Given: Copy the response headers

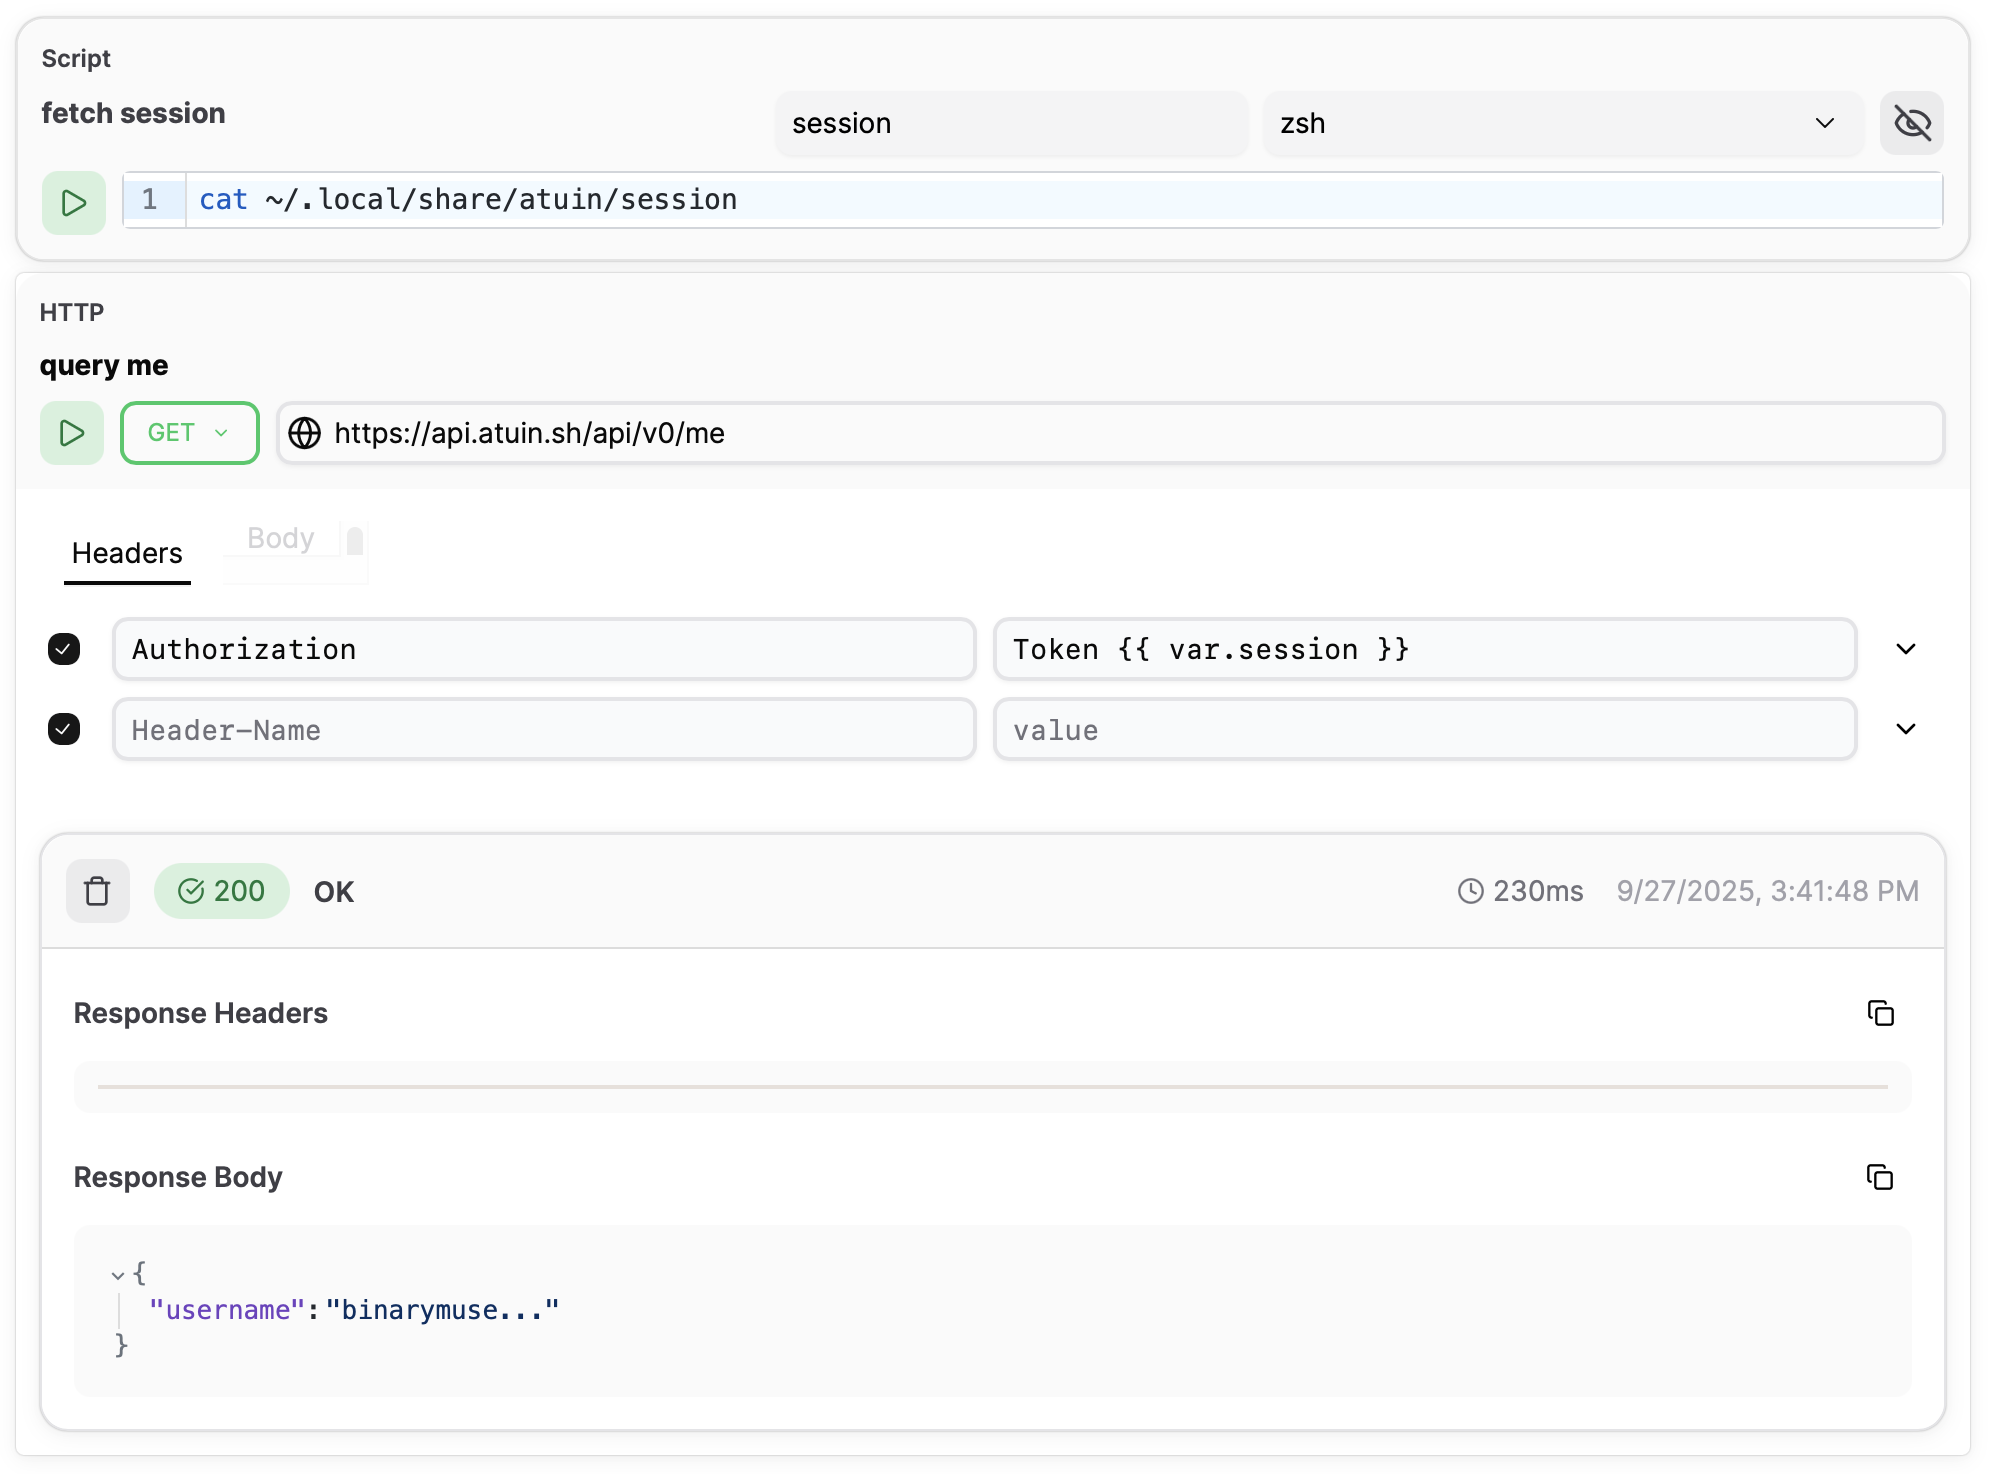Looking at the screenshot, I should 1880,1013.
